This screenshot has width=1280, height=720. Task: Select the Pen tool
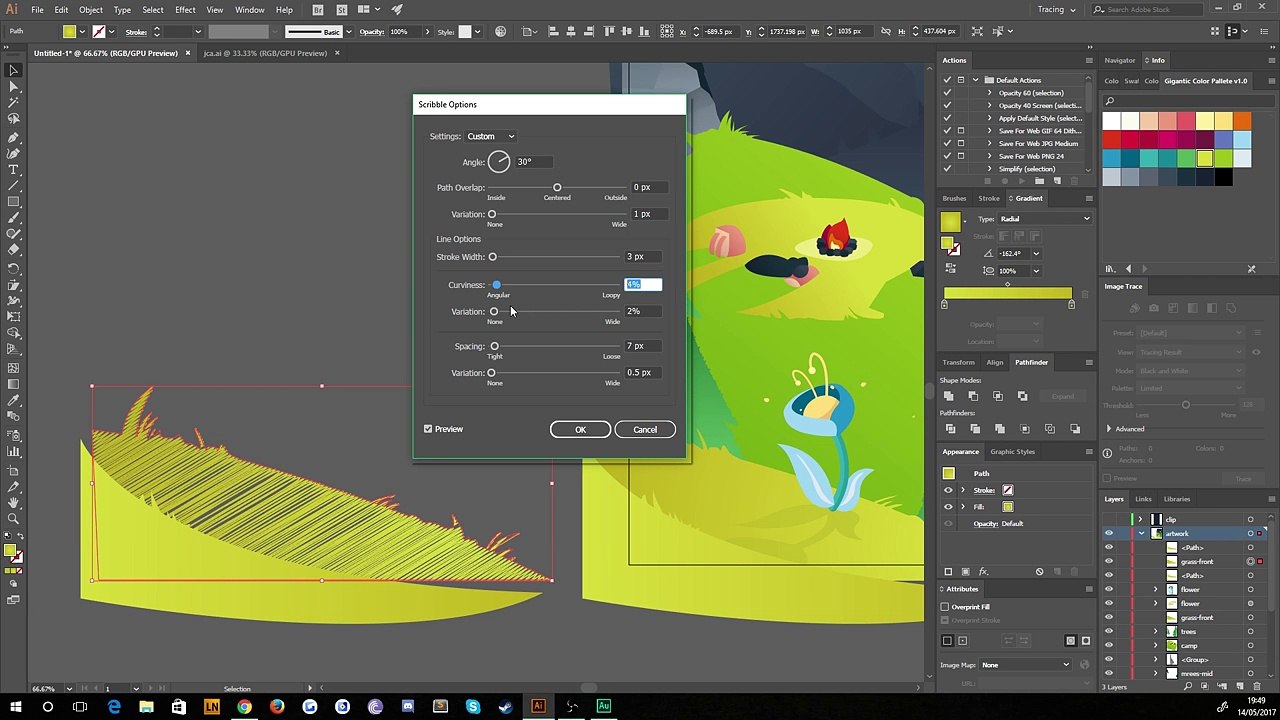pos(14,137)
